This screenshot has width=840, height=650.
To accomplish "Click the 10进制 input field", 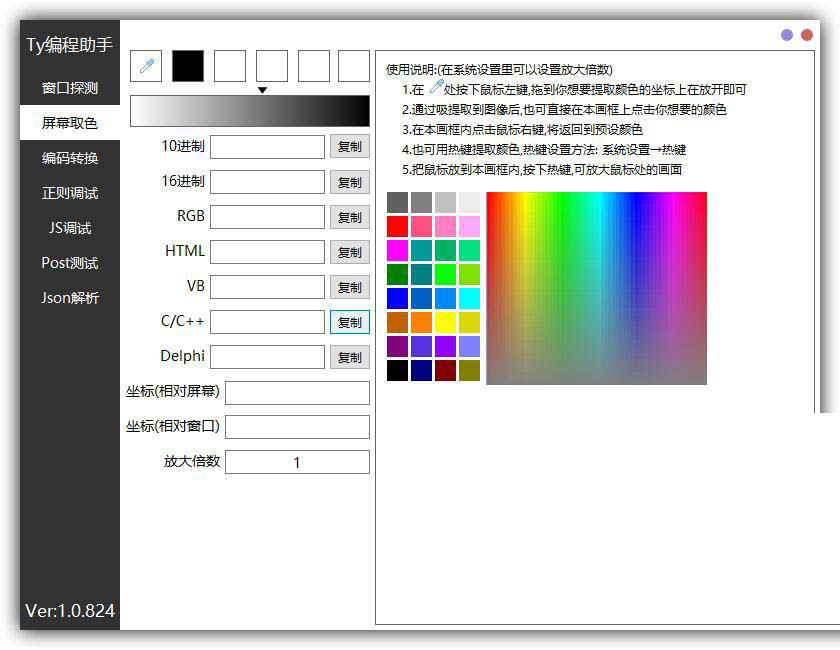I will tap(267, 147).
